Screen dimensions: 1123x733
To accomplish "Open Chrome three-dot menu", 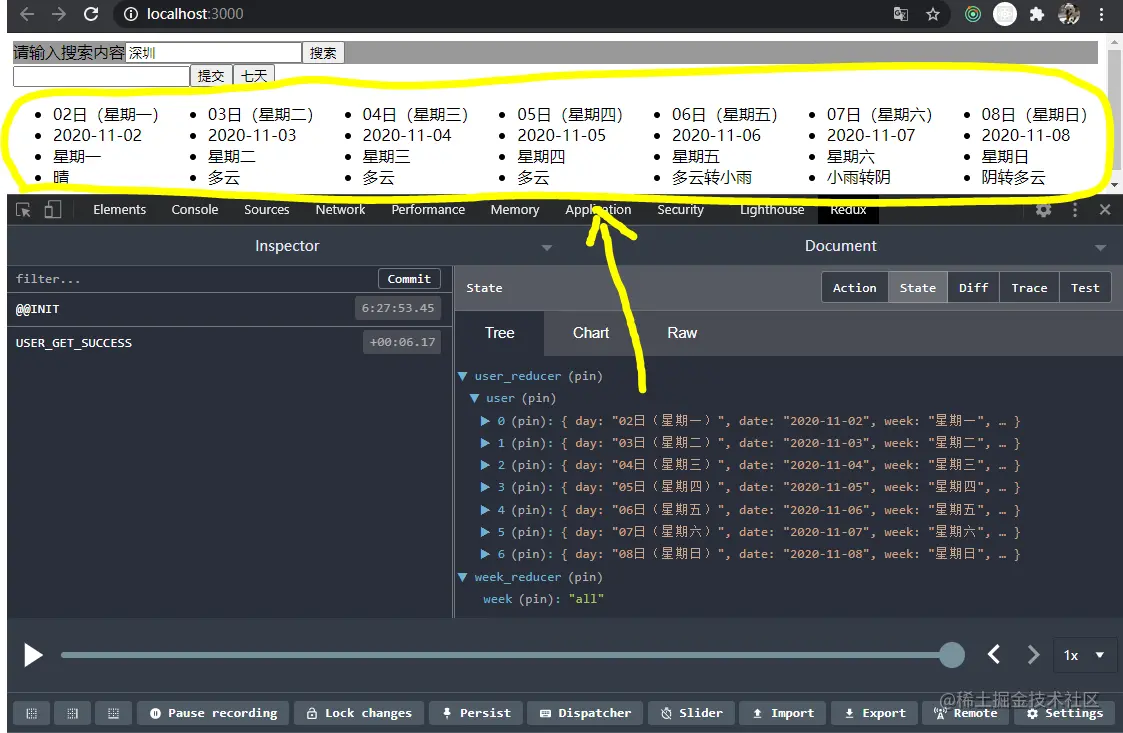I will click(1102, 14).
